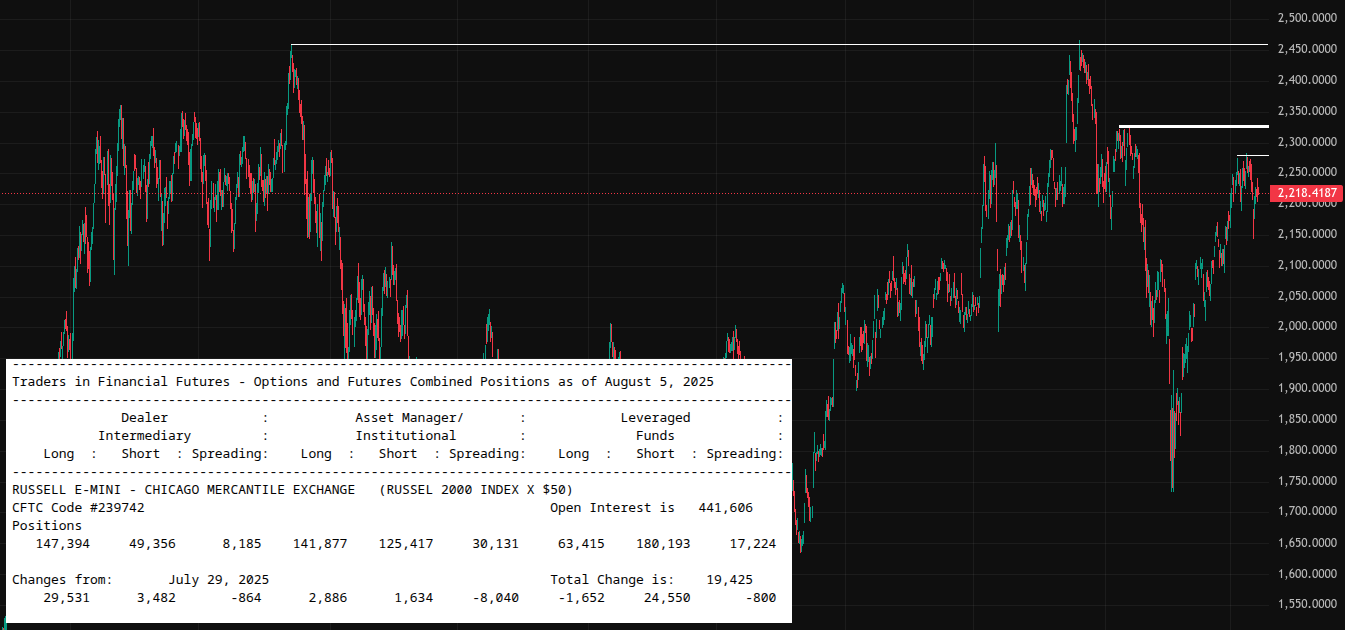Click the 1,650.0000 price axis label

pyautogui.click(x=1308, y=543)
